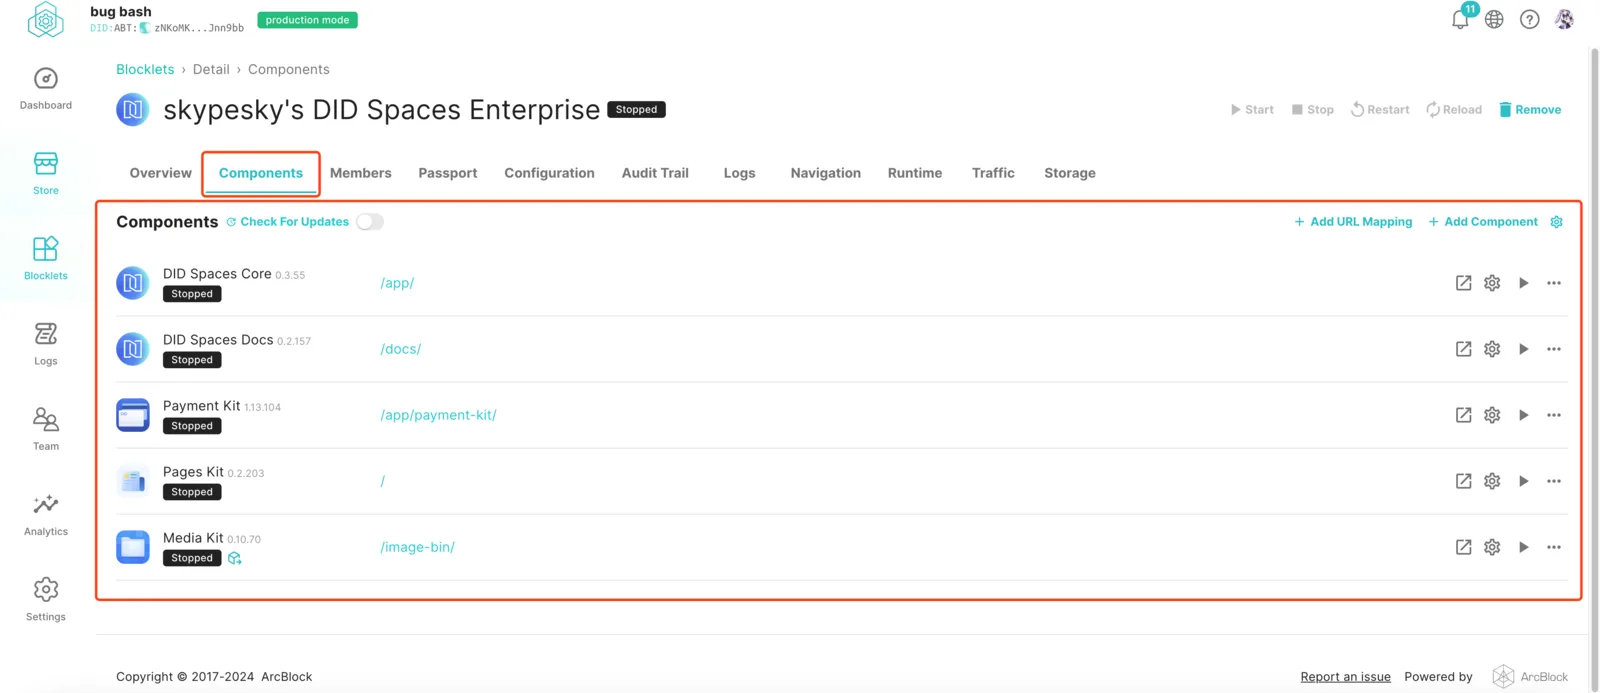Open the Runtime tab
1600x693 pixels.
[x=914, y=173]
